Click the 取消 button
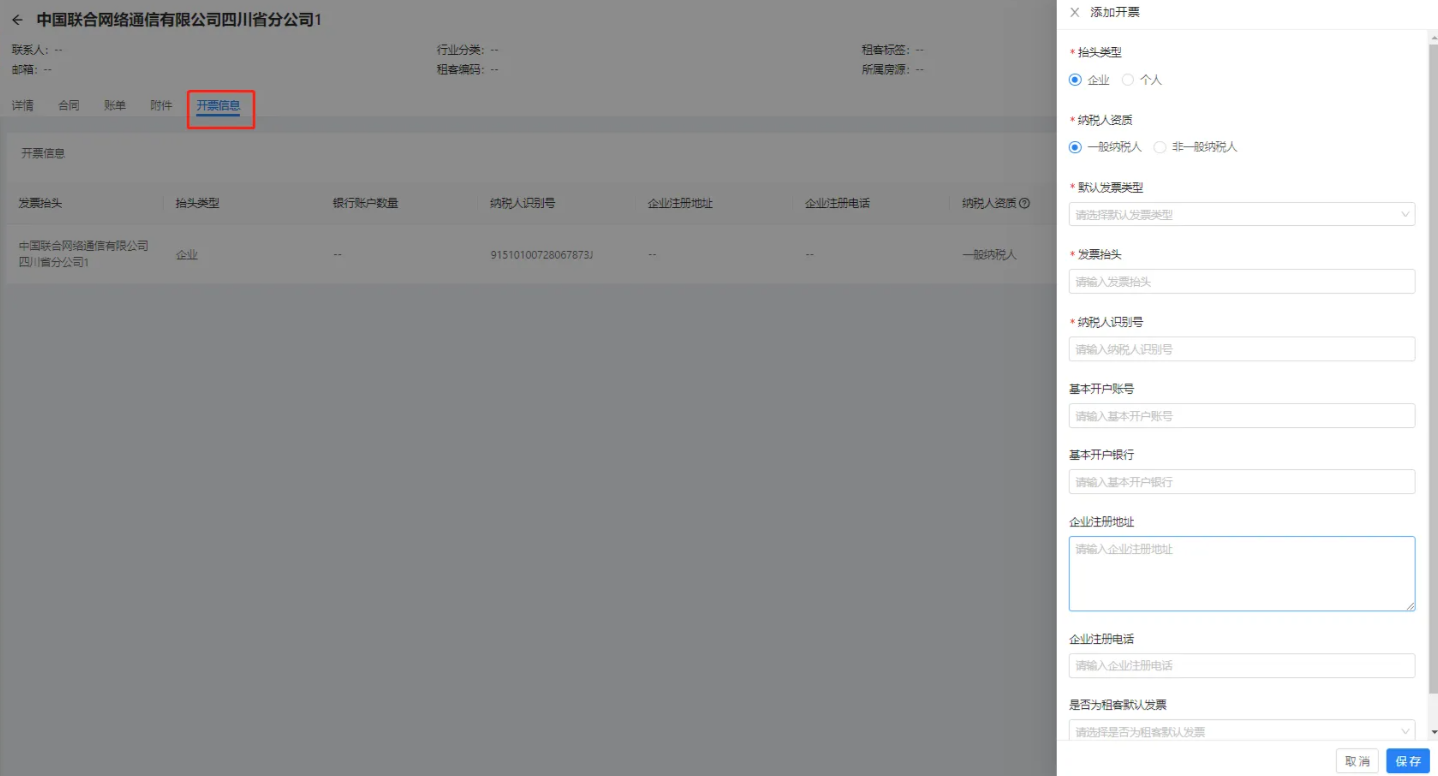The width and height of the screenshot is (1438, 776). [x=1357, y=761]
